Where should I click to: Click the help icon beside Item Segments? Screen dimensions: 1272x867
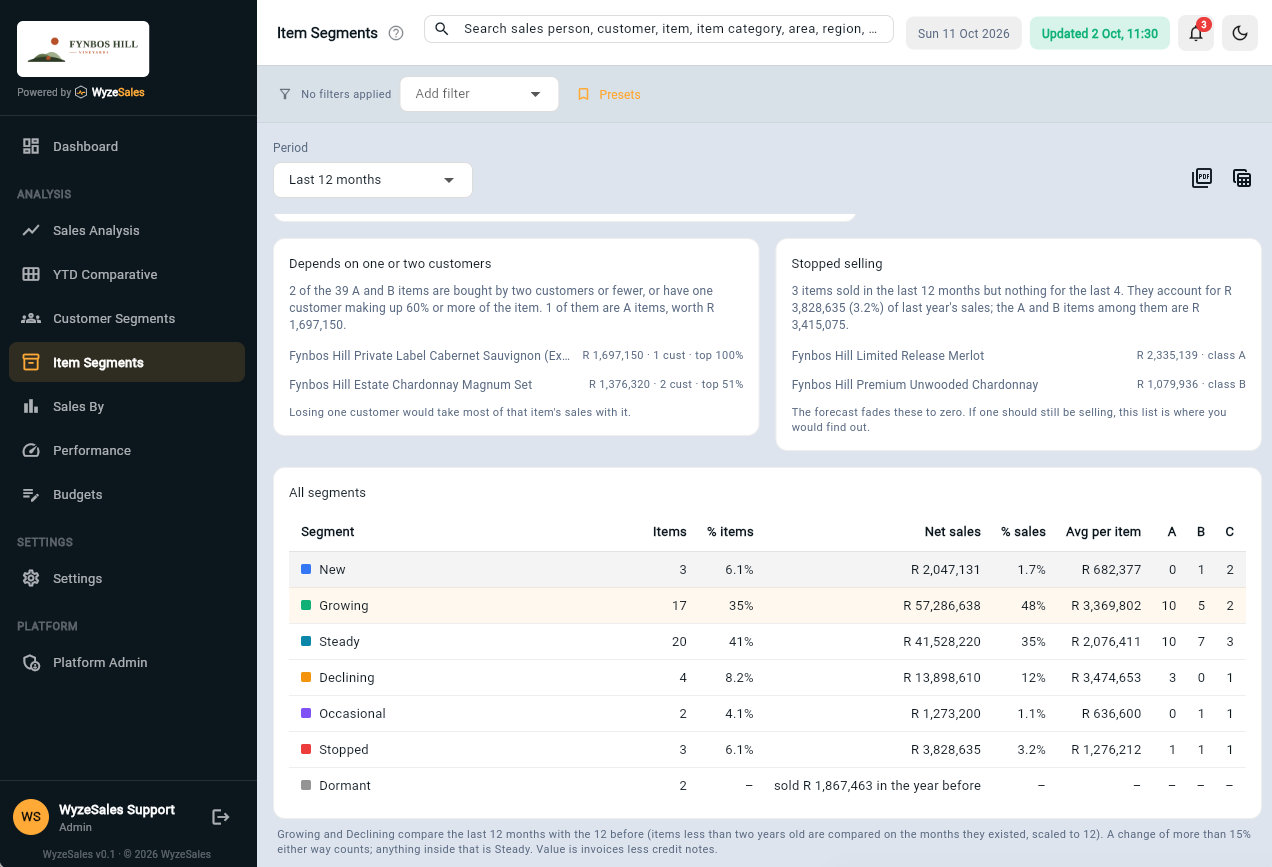pyautogui.click(x=396, y=33)
